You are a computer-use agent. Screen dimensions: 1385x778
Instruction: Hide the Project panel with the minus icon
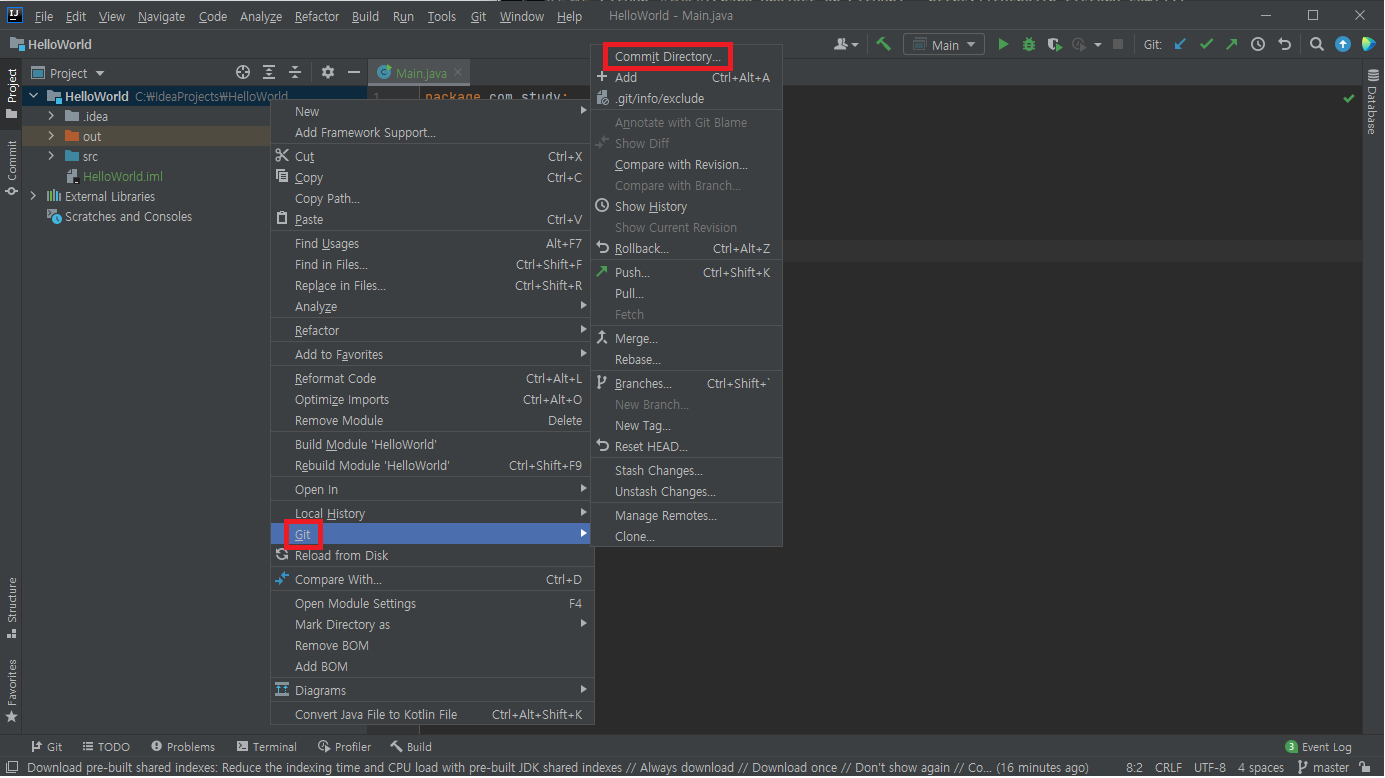coord(354,72)
